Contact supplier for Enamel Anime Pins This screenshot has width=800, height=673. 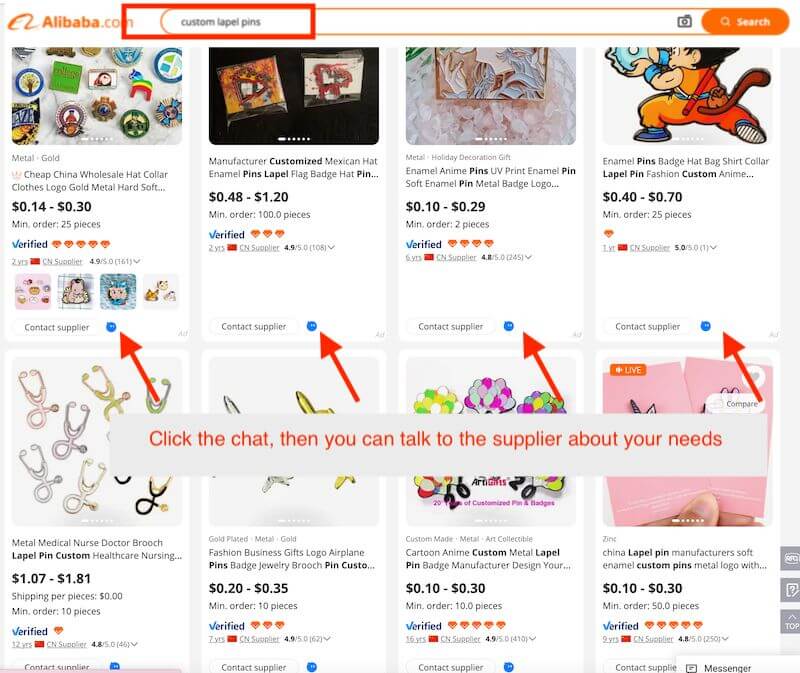coord(451,327)
